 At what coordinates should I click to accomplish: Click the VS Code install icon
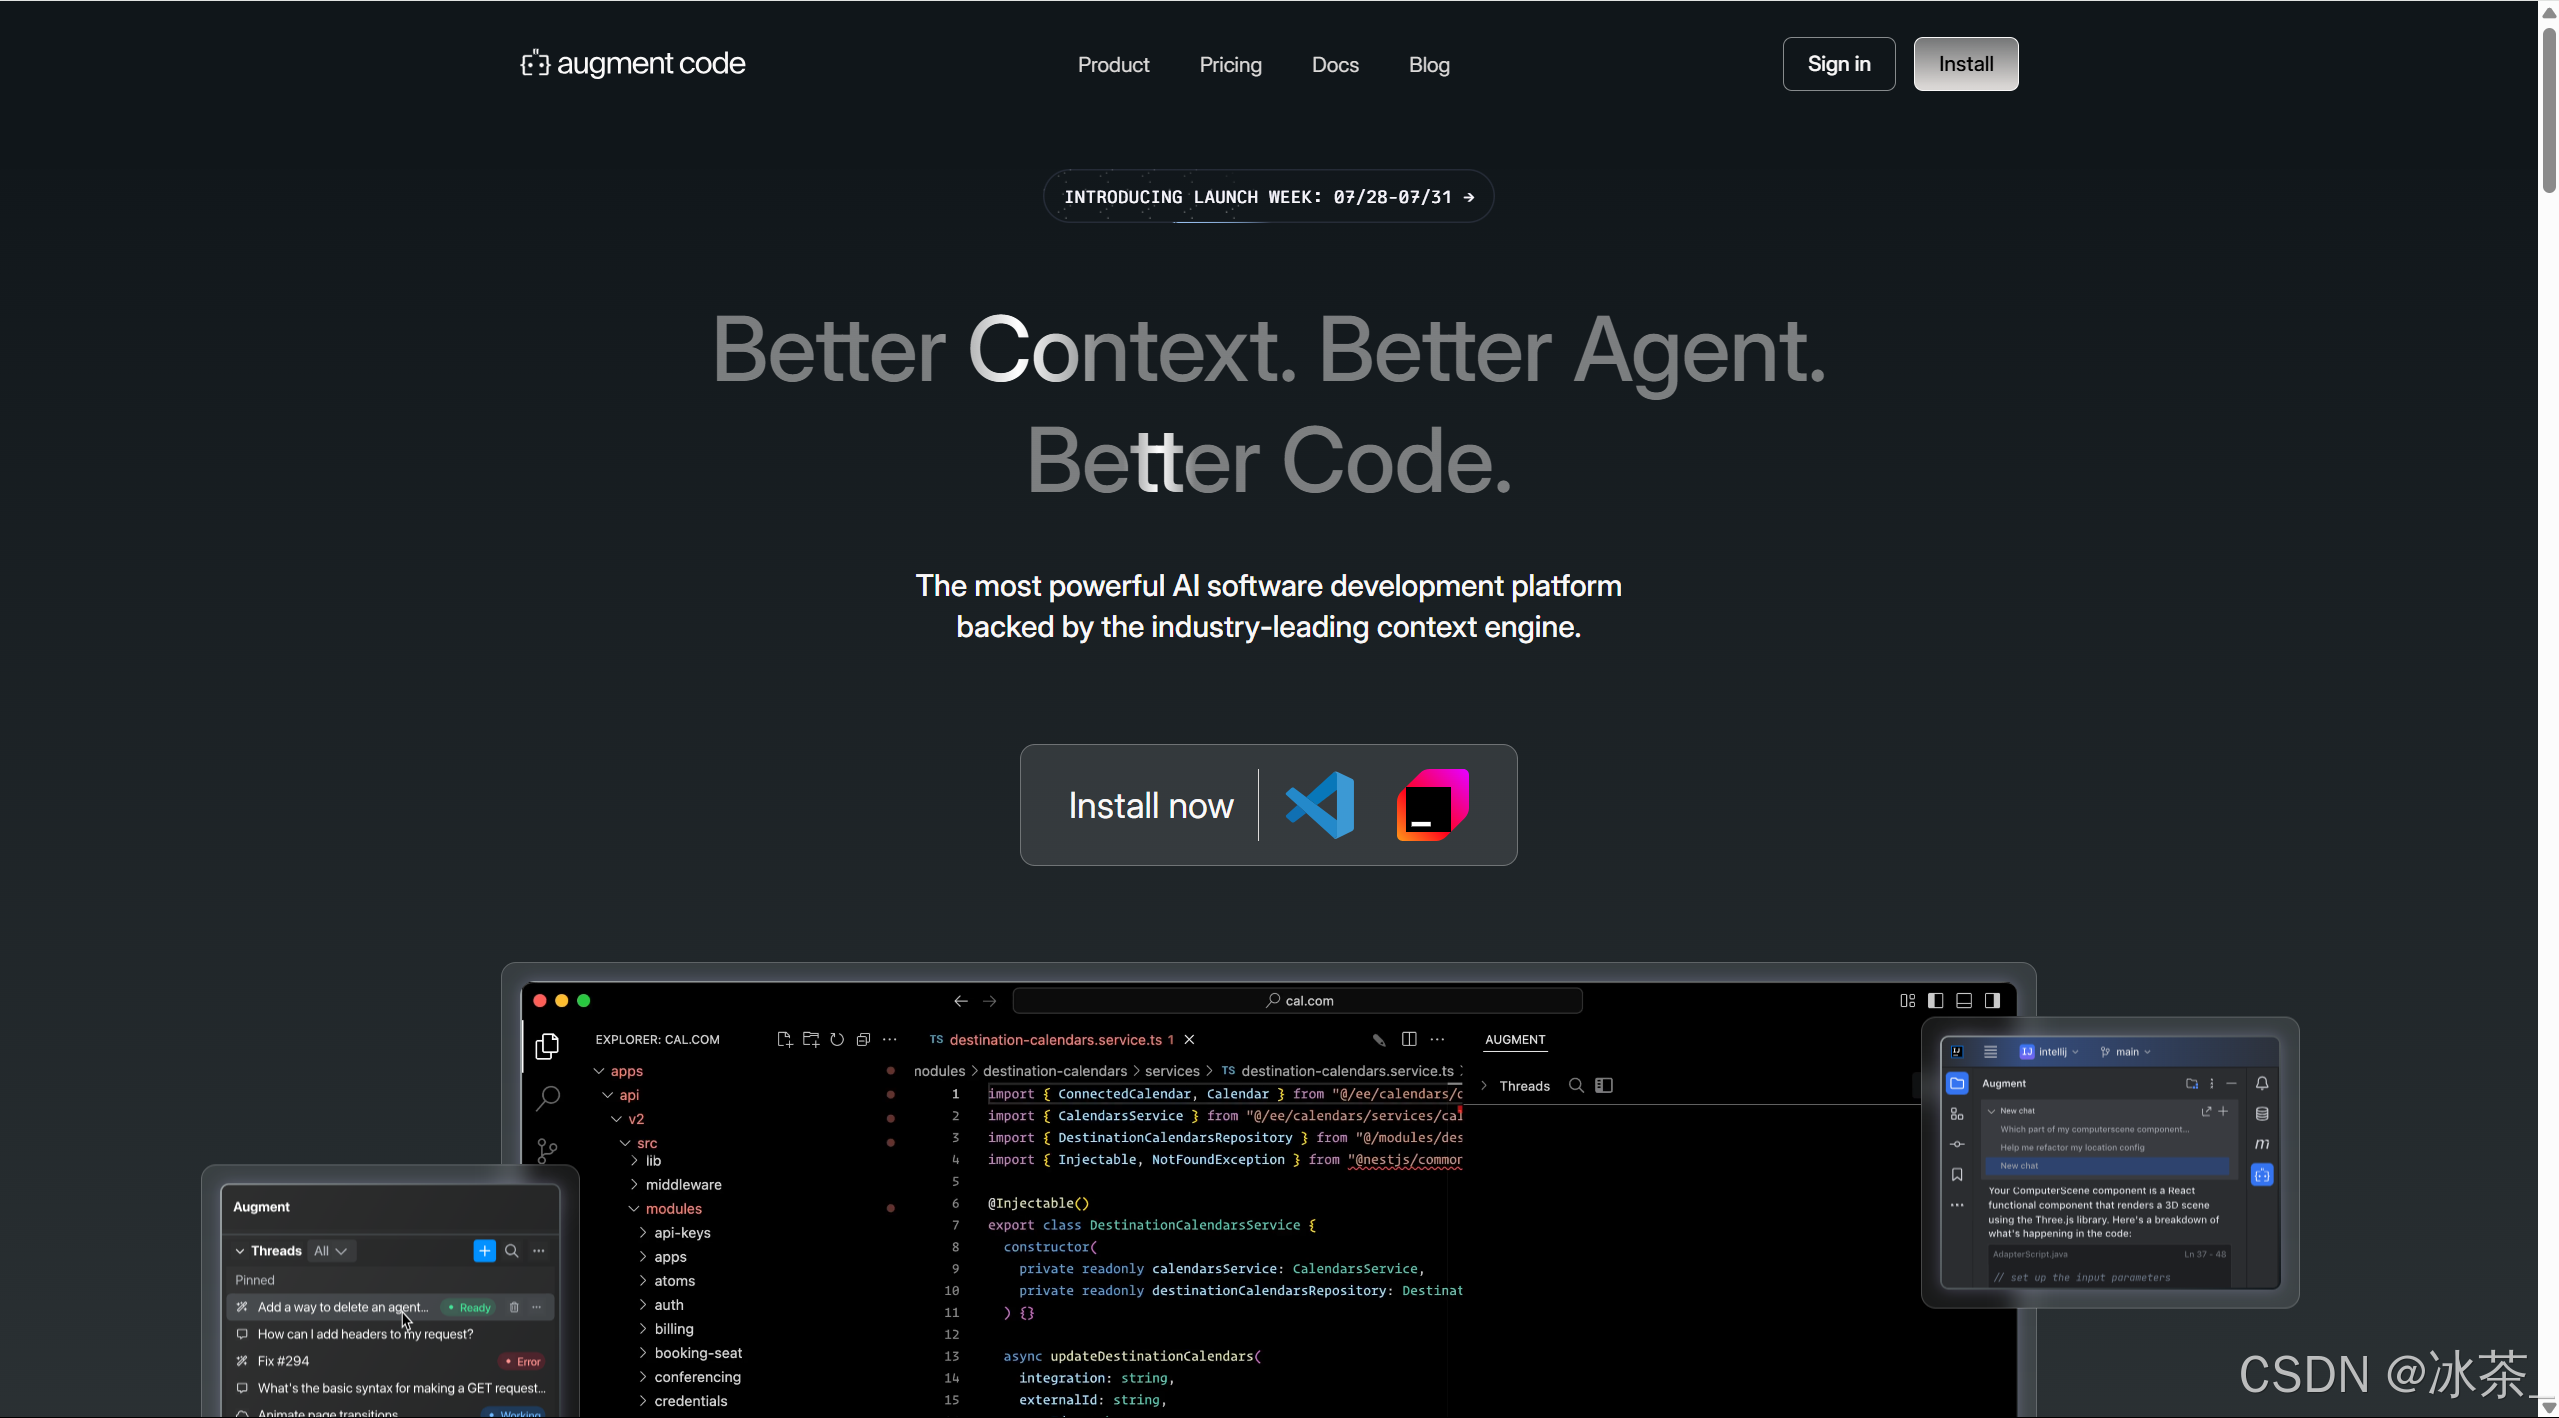1319,805
